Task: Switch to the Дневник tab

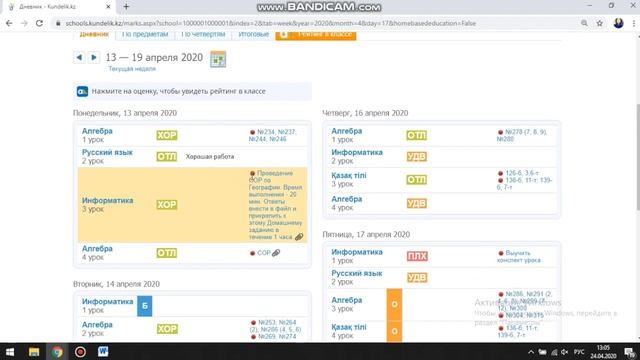Action: coord(94,34)
